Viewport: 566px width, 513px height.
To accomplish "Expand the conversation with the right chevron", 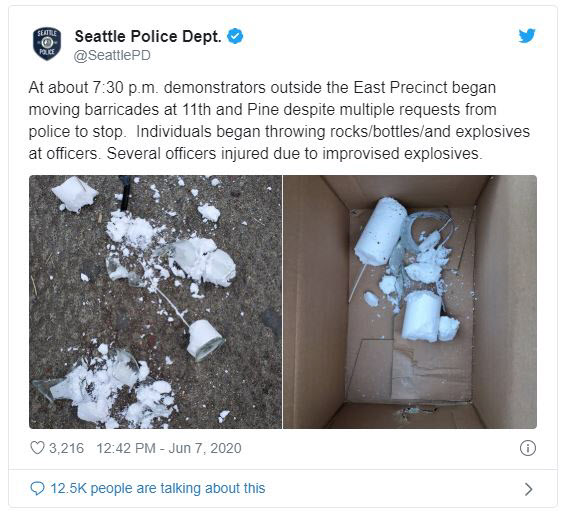I will [528, 489].
